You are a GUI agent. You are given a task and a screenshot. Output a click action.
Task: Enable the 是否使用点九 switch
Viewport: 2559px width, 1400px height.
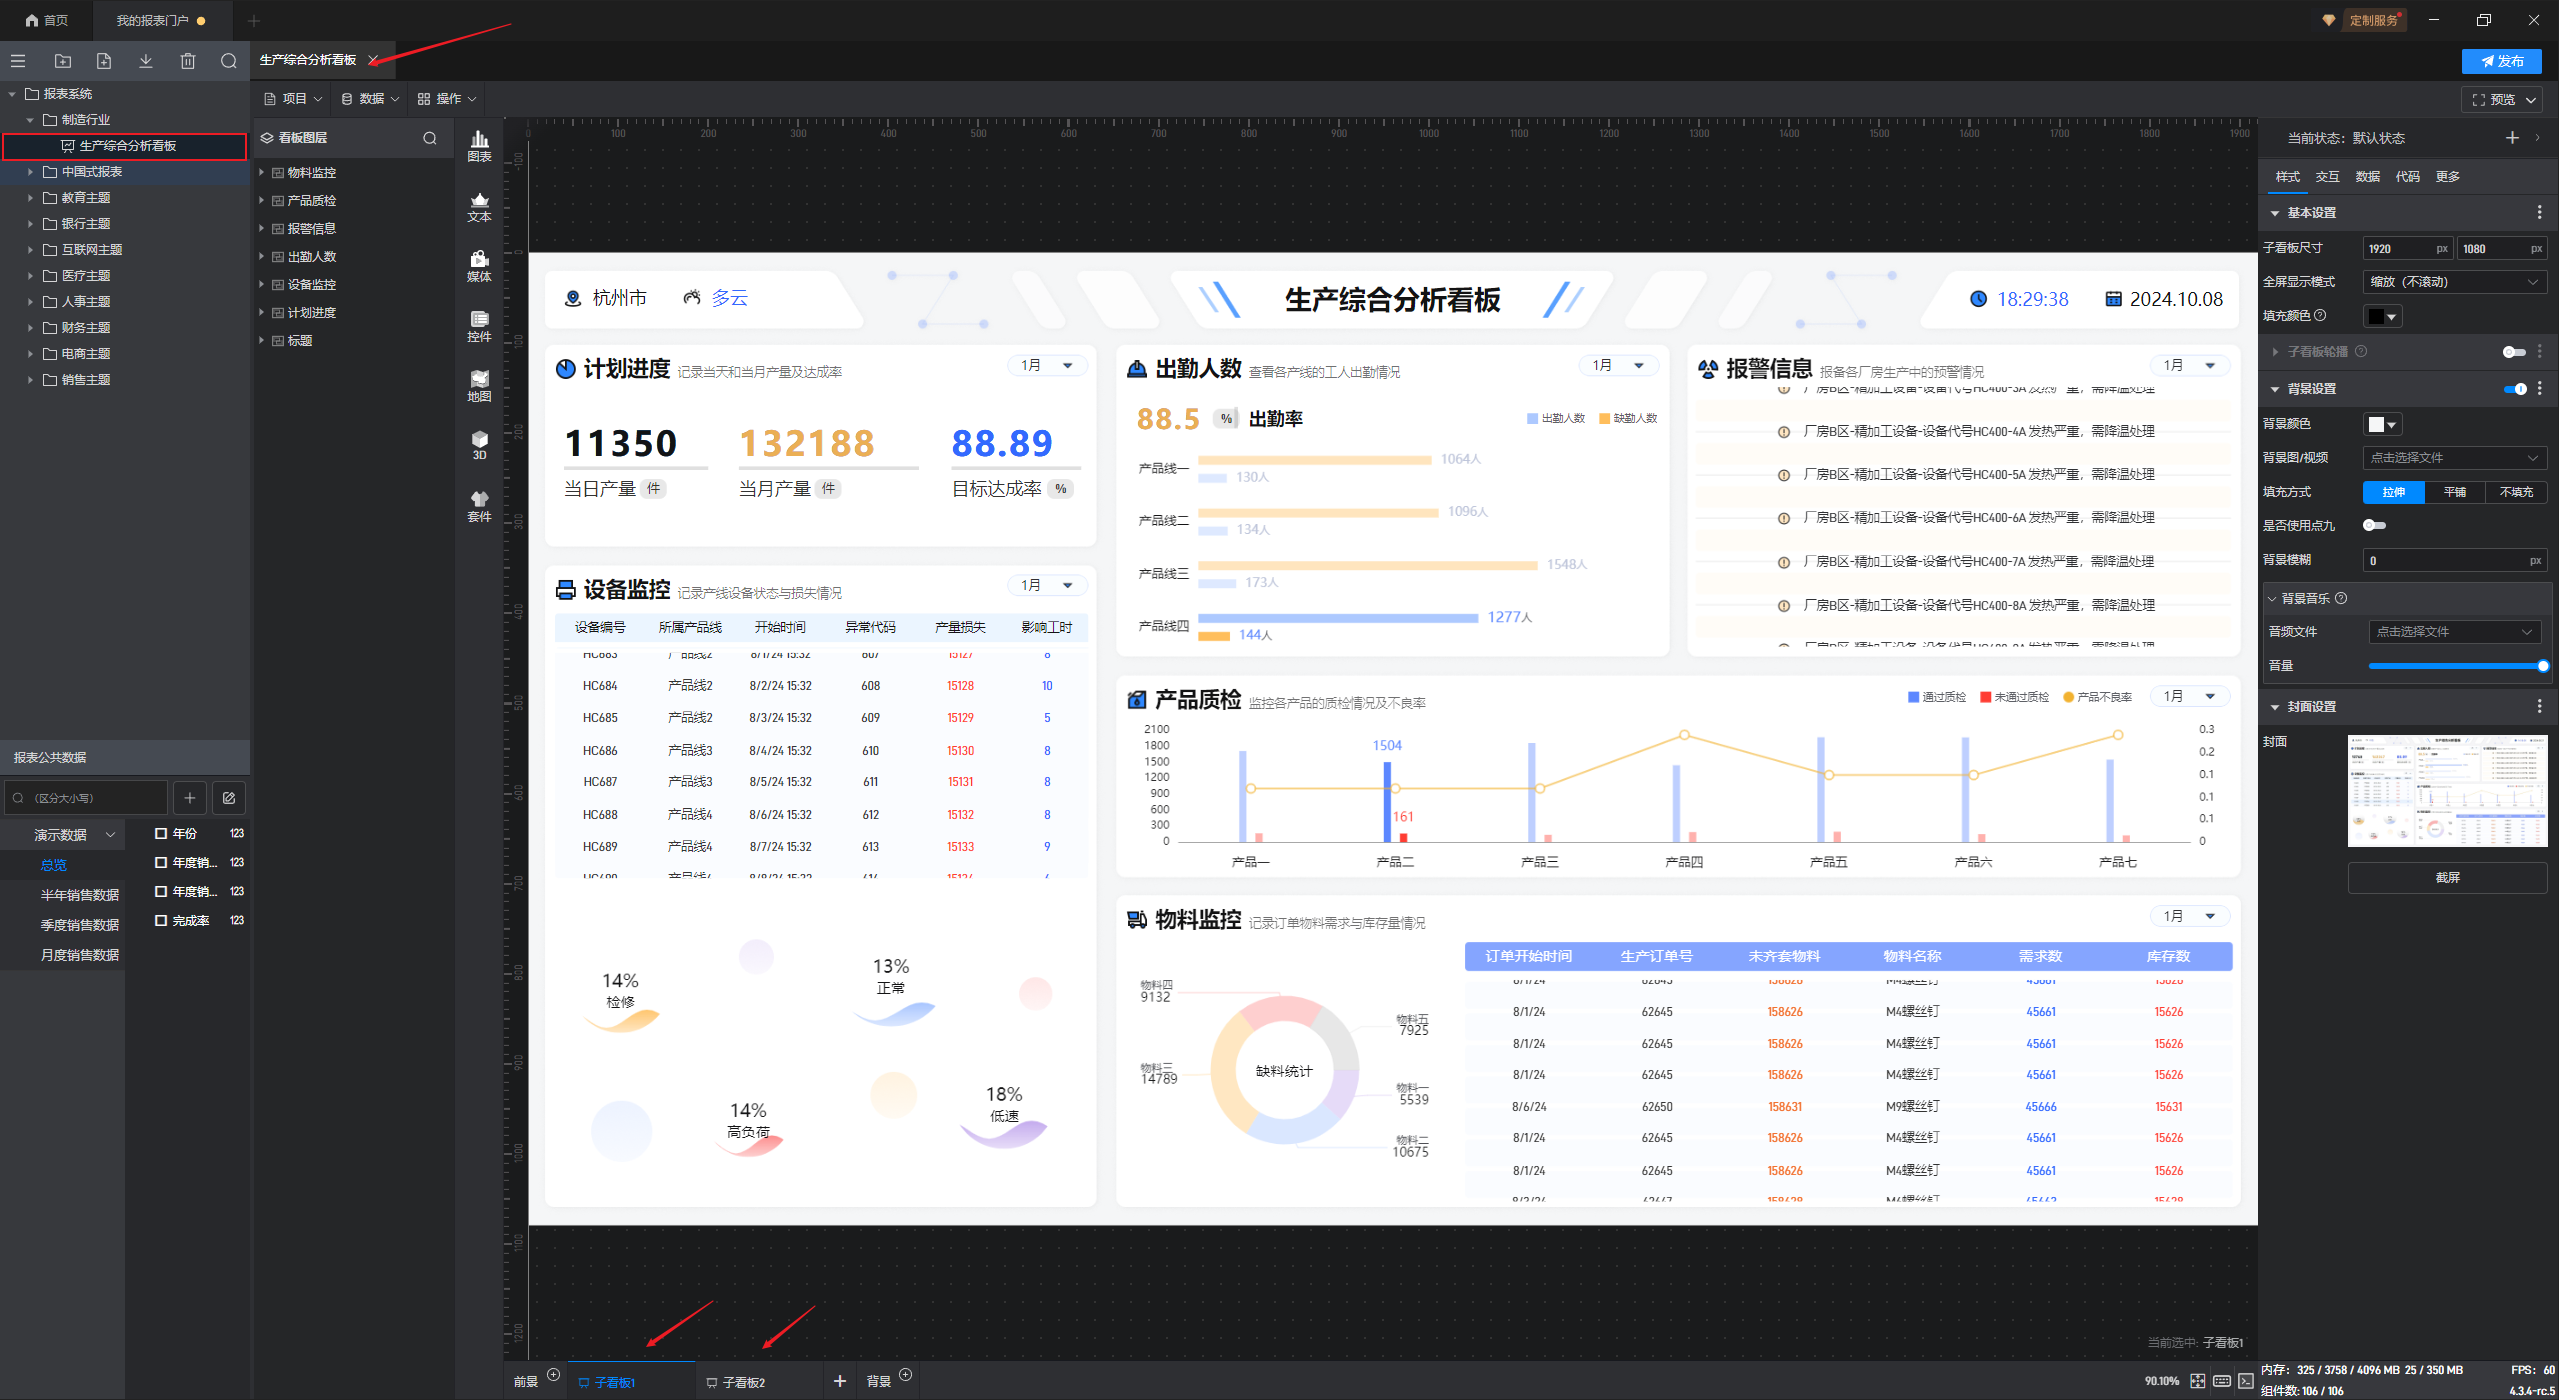click(x=2374, y=525)
